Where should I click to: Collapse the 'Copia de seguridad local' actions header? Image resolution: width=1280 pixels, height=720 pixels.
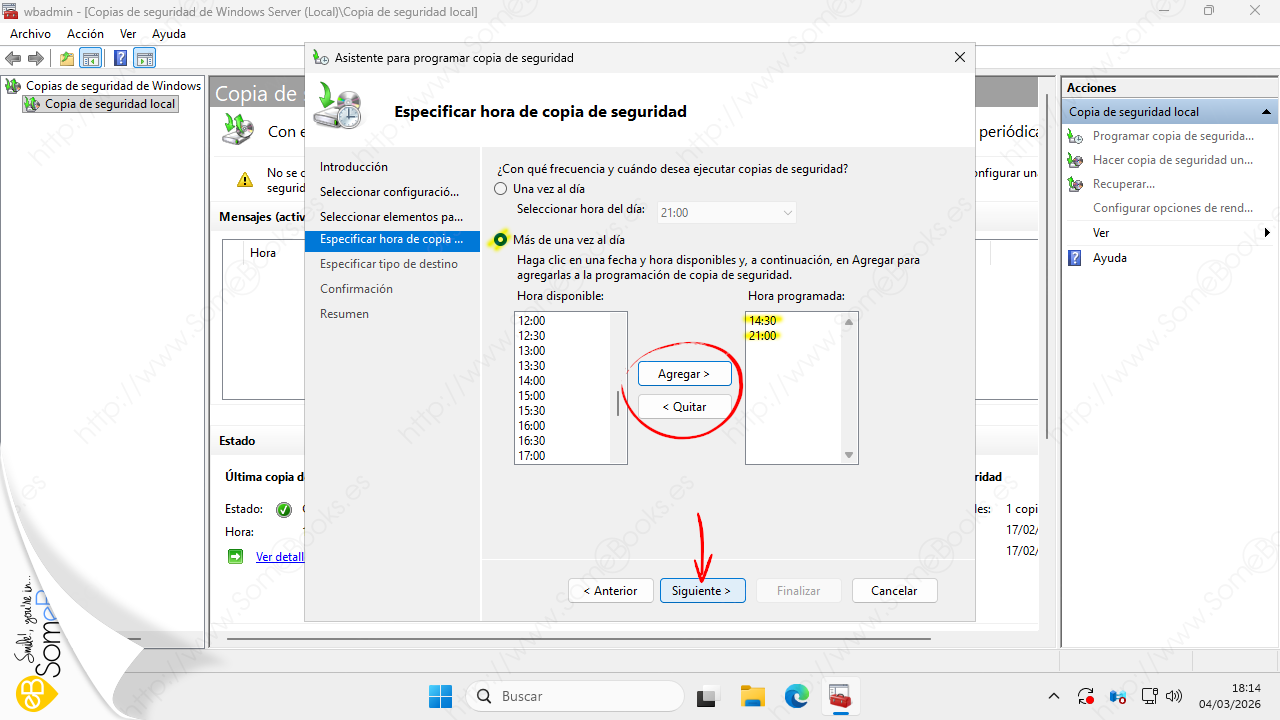click(x=1266, y=112)
